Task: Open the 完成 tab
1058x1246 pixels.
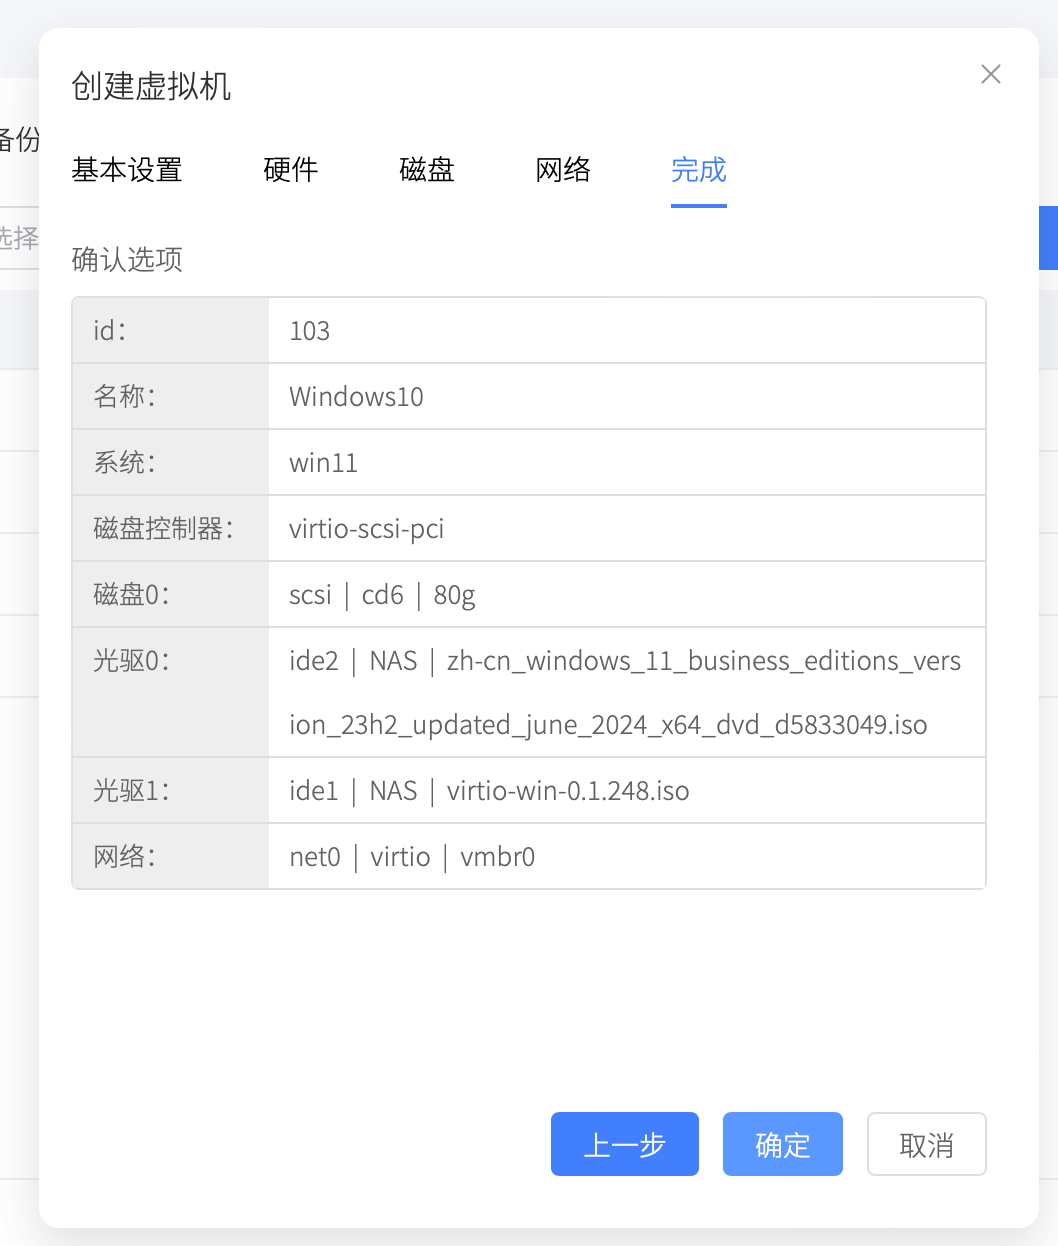Action: point(698,171)
